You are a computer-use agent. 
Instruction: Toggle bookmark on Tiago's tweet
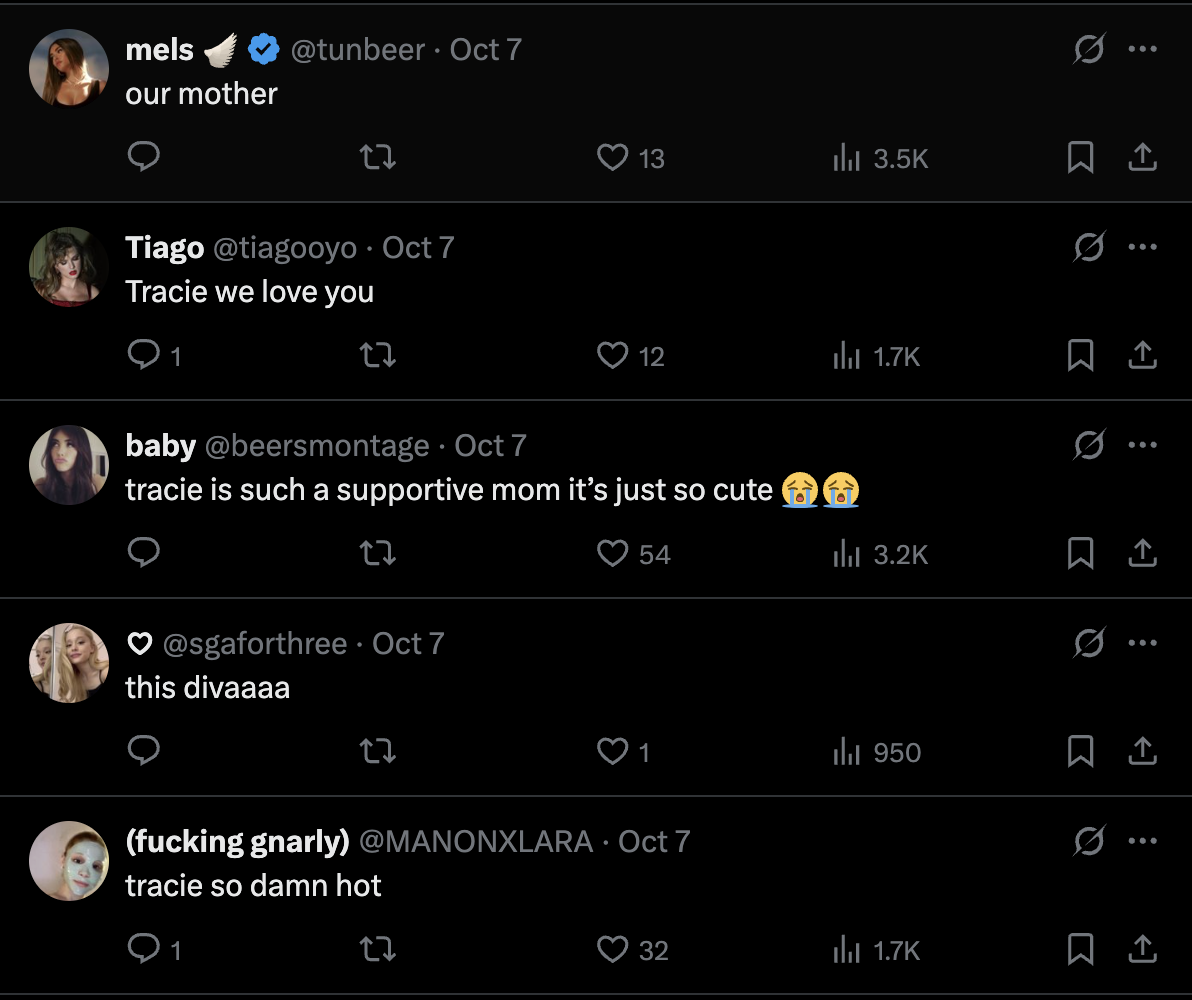pos(1080,355)
